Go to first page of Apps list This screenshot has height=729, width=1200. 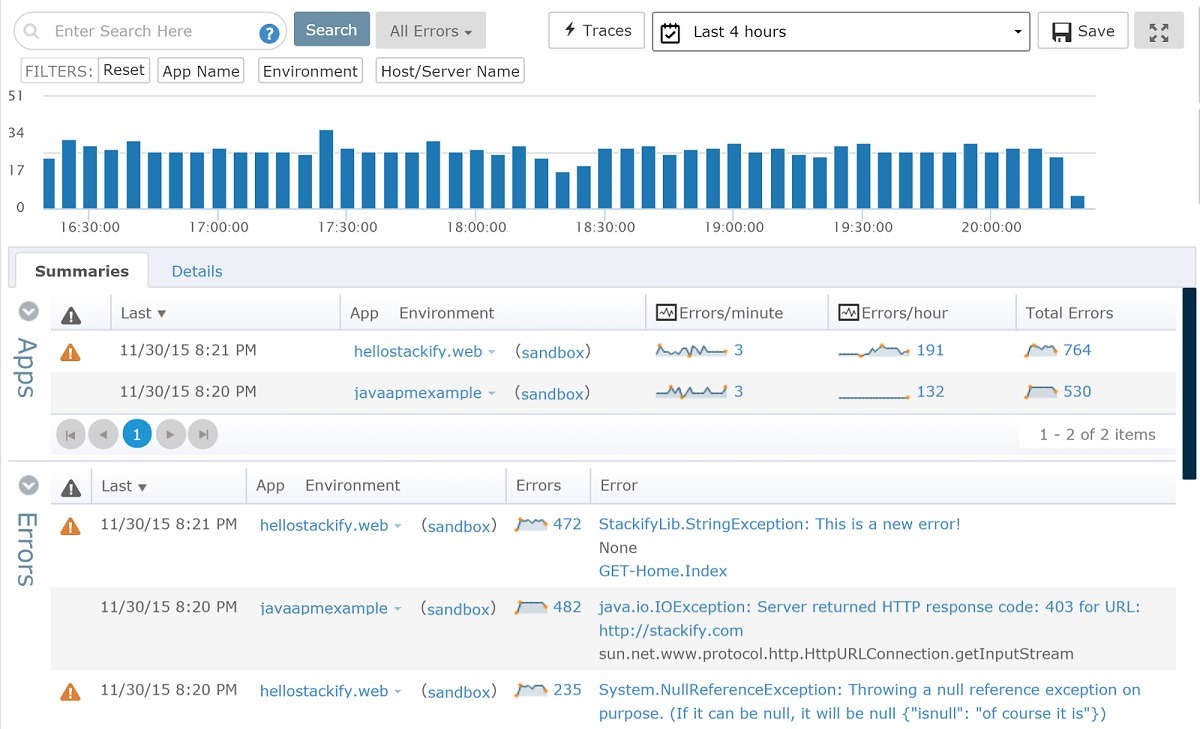coord(70,434)
